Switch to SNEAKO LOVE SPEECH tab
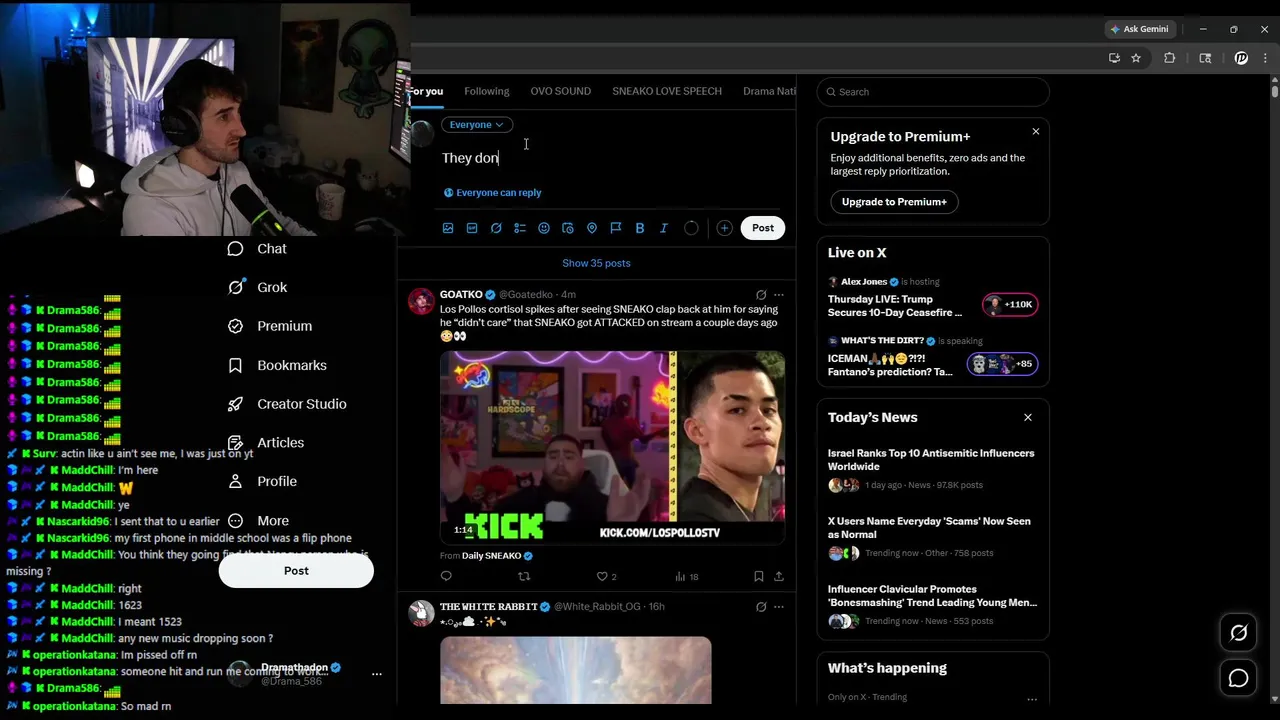The width and height of the screenshot is (1280, 720). pyautogui.click(x=667, y=91)
